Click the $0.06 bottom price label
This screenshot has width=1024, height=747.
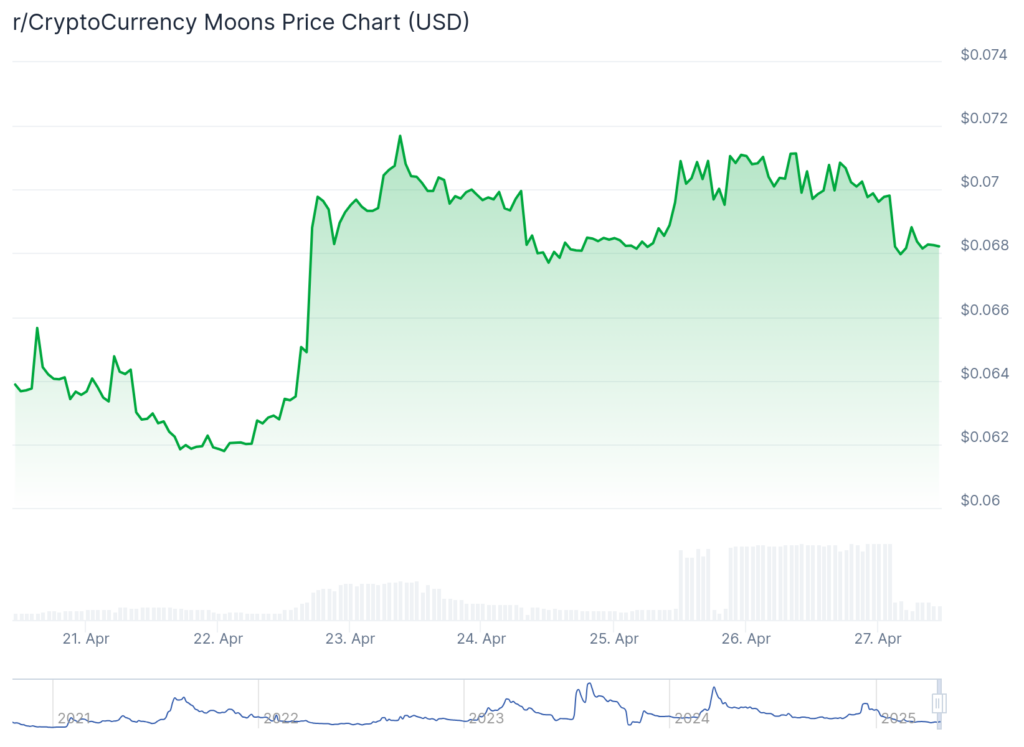(x=980, y=501)
